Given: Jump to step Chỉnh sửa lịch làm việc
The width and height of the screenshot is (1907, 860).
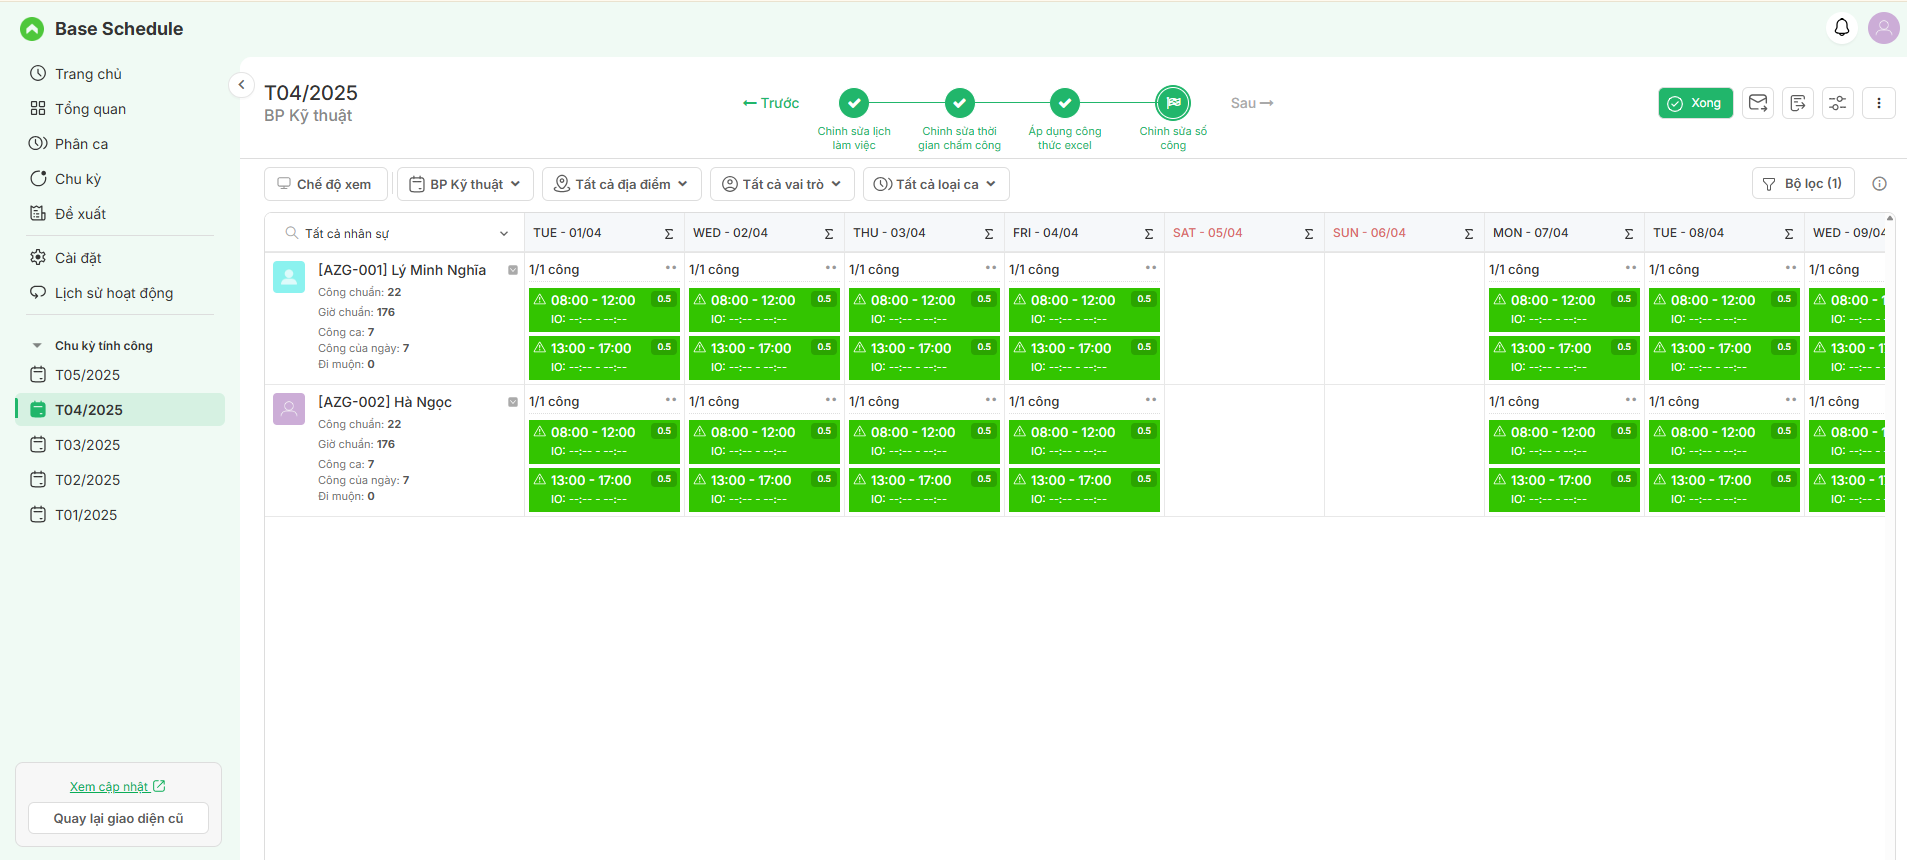Looking at the screenshot, I should [854, 103].
